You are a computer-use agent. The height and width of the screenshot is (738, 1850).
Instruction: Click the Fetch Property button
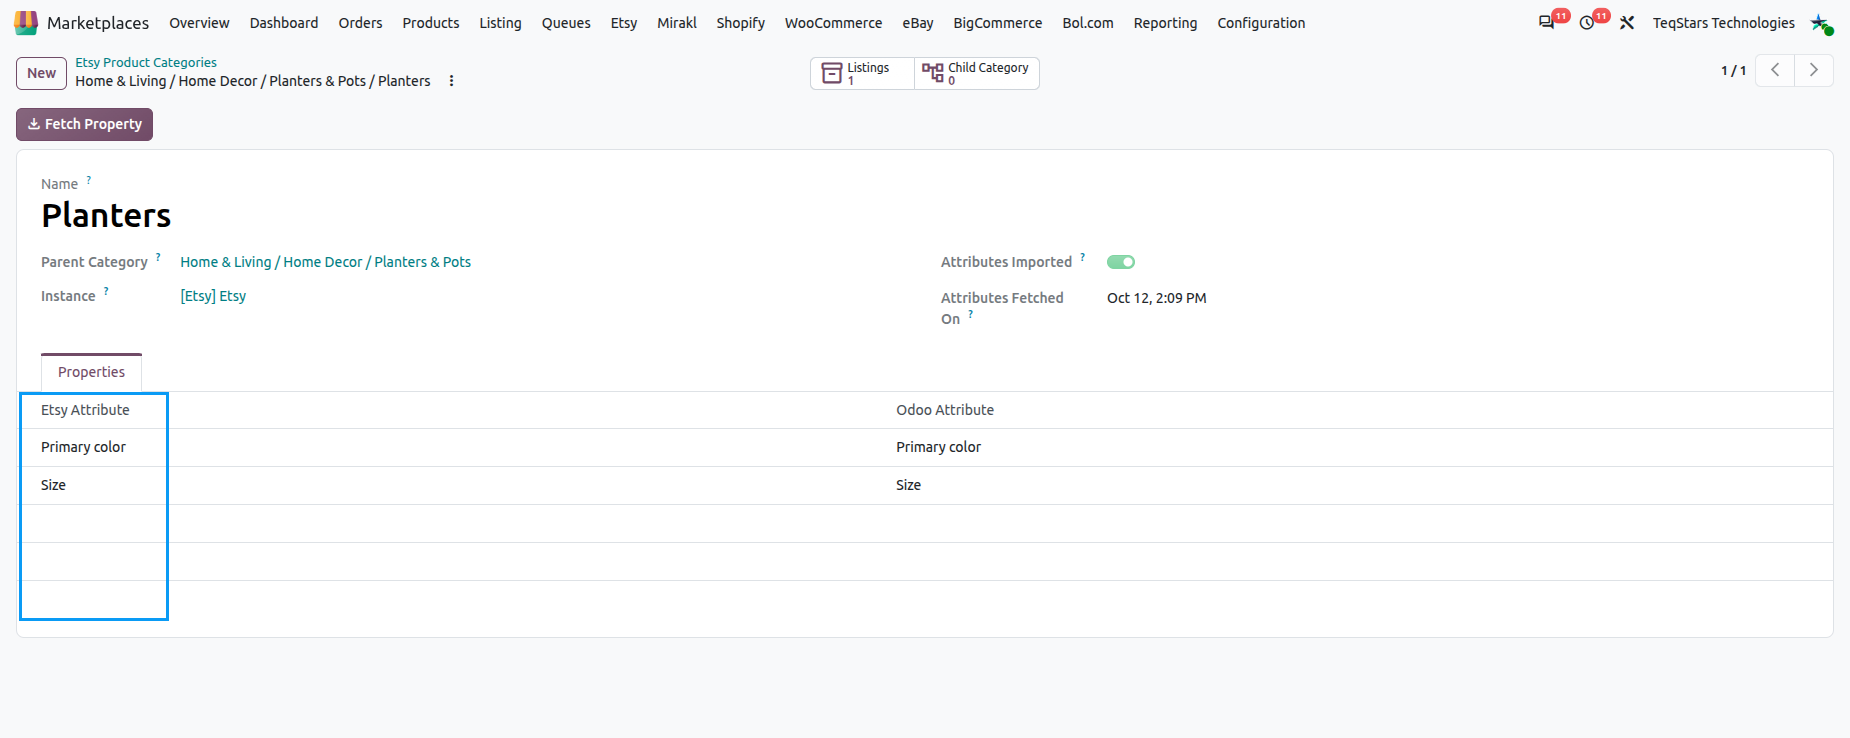(85, 124)
